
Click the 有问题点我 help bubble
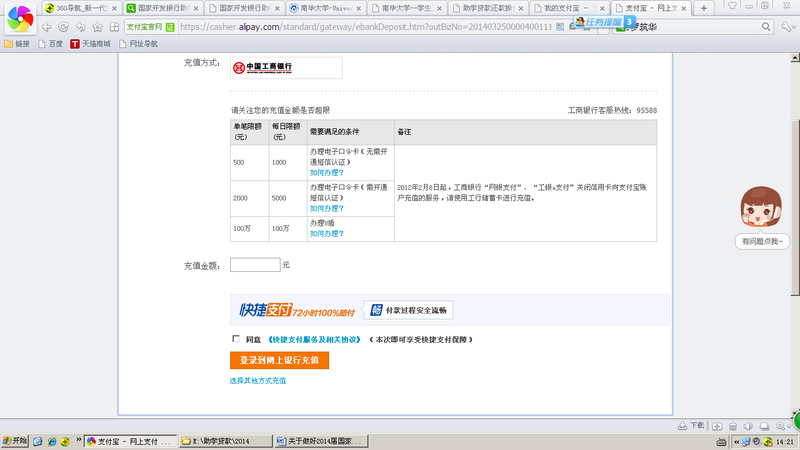coord(762,241)
